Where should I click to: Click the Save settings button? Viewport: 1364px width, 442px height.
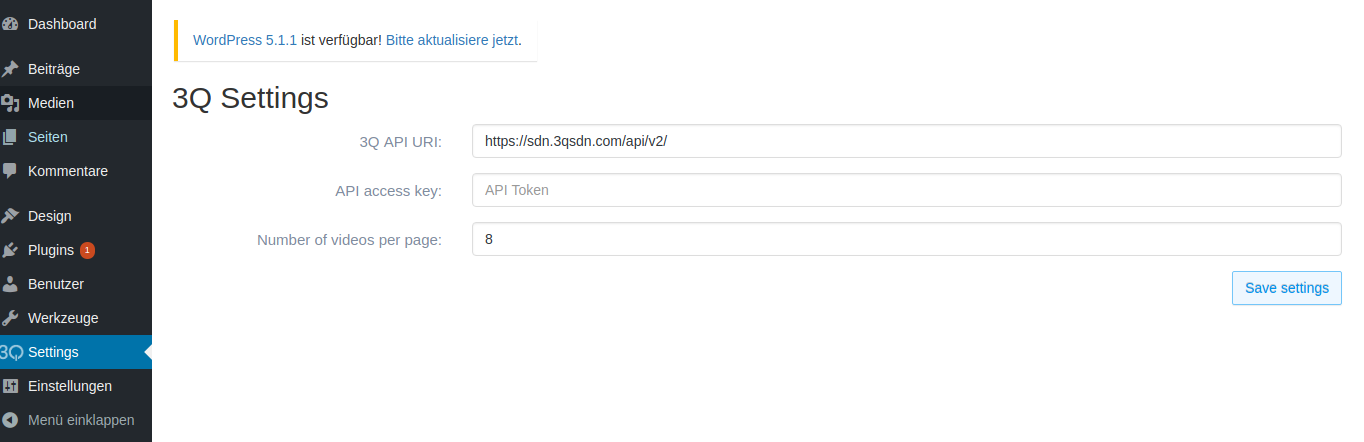[1286, 288]
